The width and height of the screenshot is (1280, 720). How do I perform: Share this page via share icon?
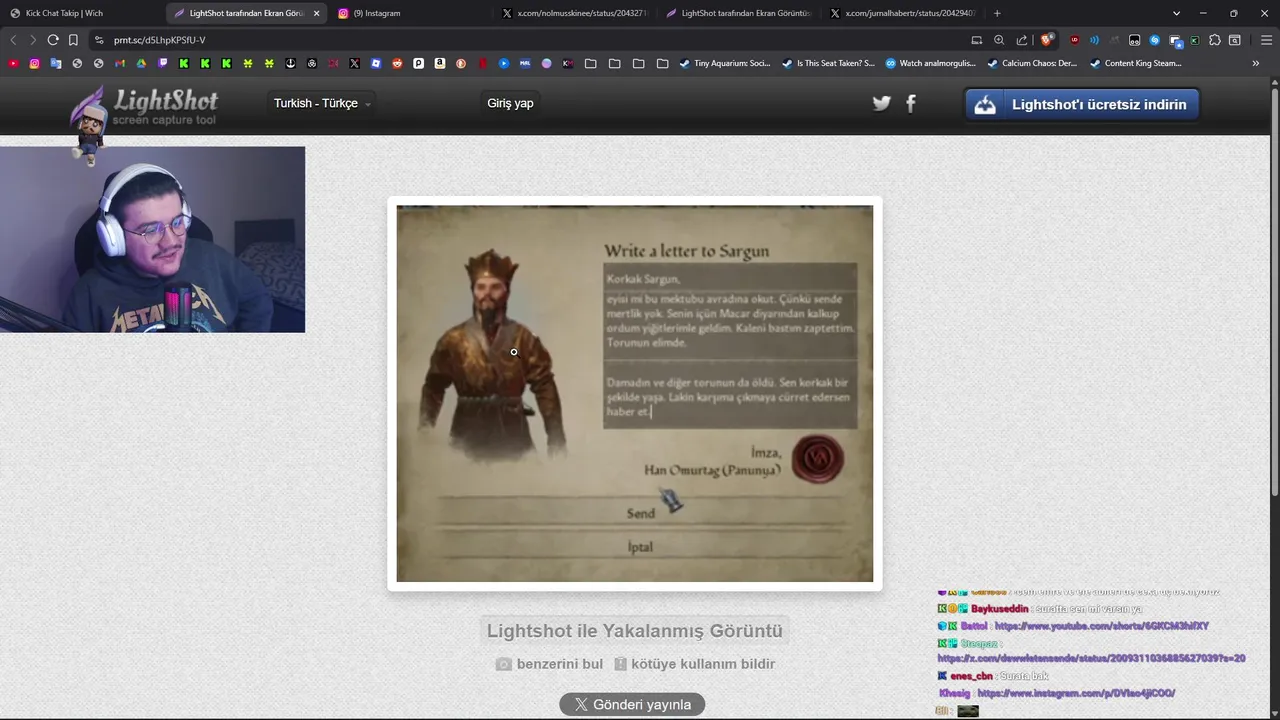point(1022,40)
